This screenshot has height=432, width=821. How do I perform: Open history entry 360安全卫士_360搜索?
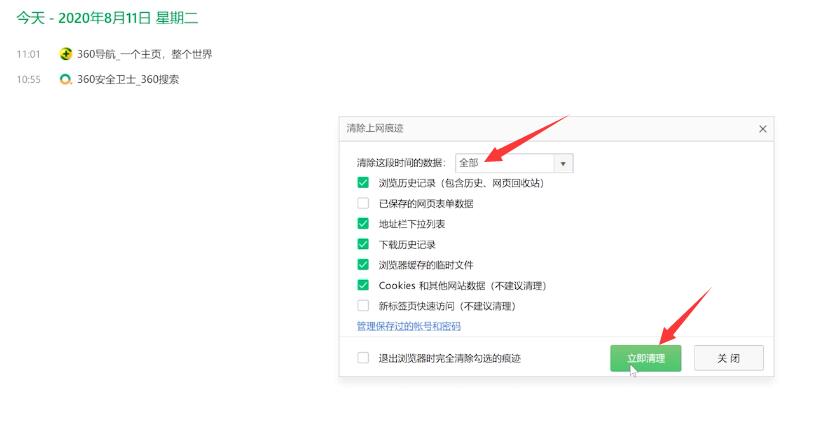coord(128,79)
